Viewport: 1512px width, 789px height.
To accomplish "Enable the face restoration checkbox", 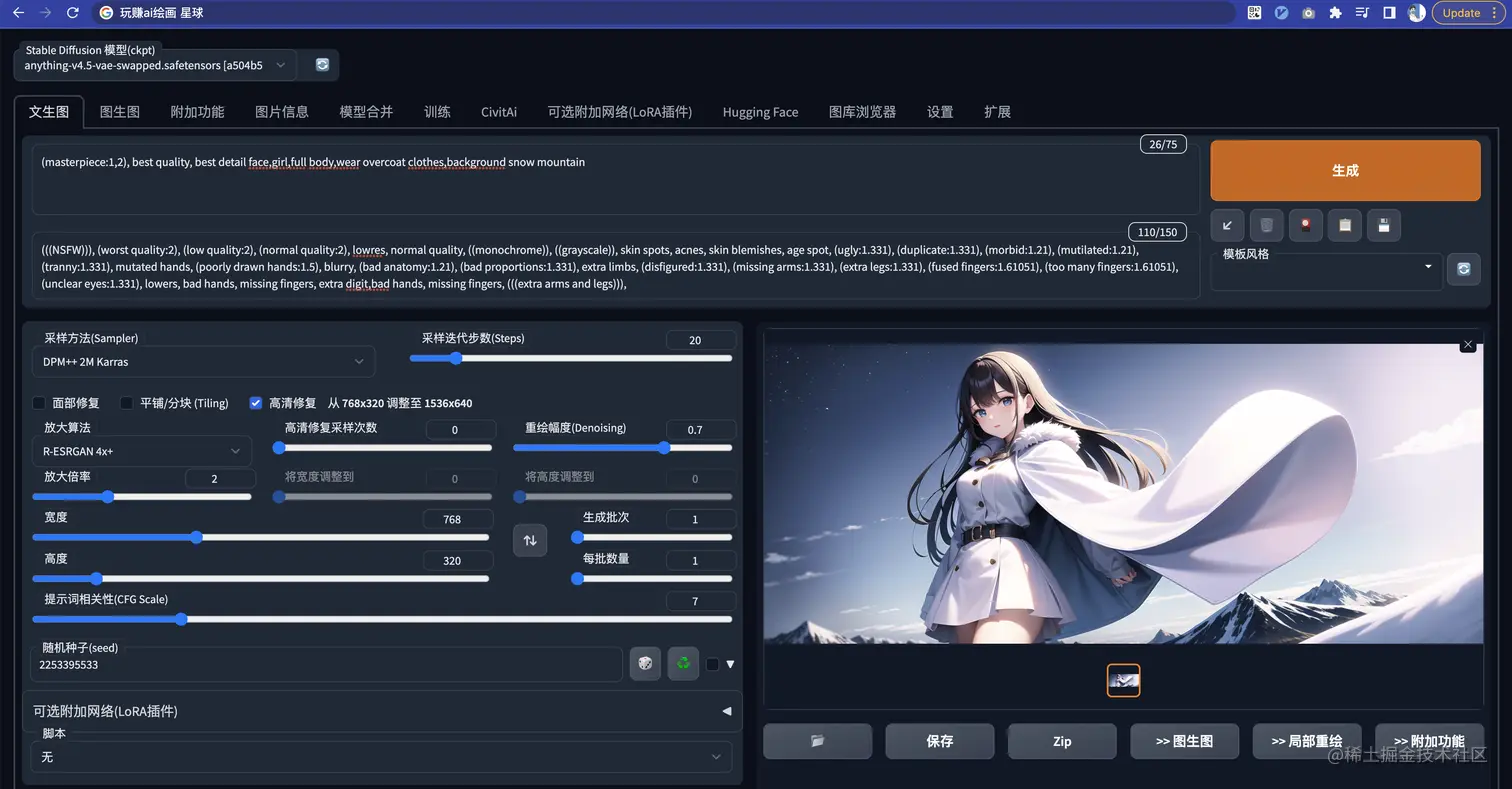I will pos(39,403).
